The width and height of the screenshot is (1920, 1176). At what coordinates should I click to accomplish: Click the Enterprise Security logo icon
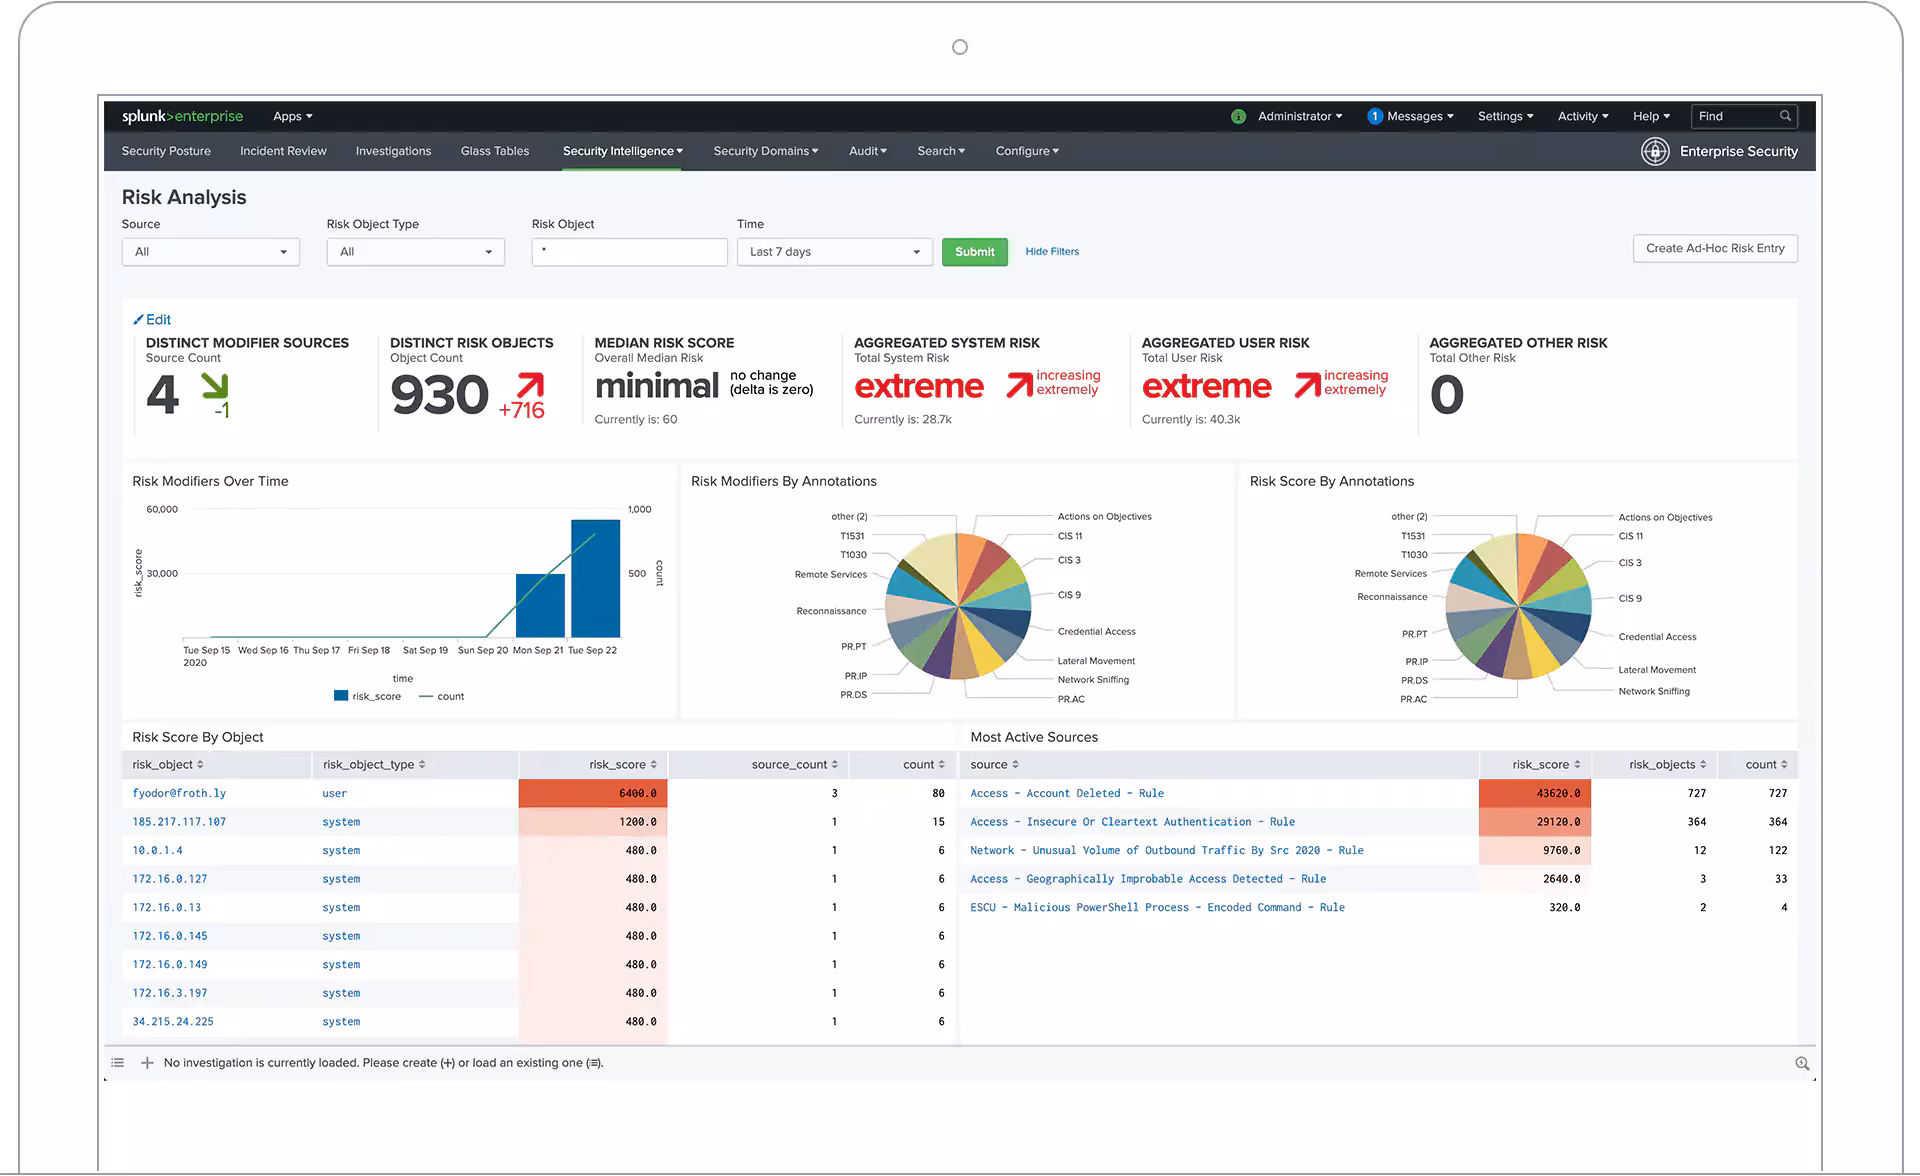(1655, 152)
